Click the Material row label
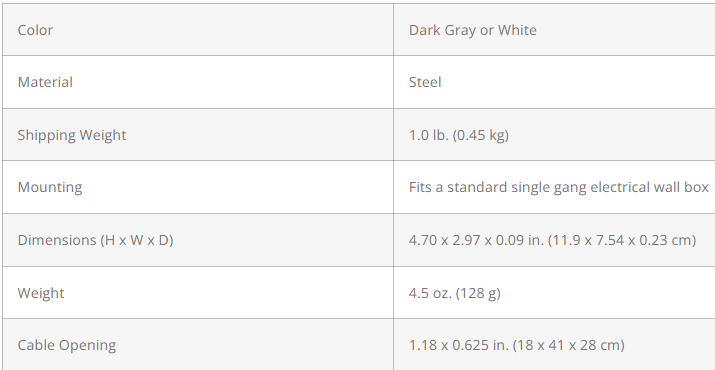The image size is (715, 370). pos(45,82)
